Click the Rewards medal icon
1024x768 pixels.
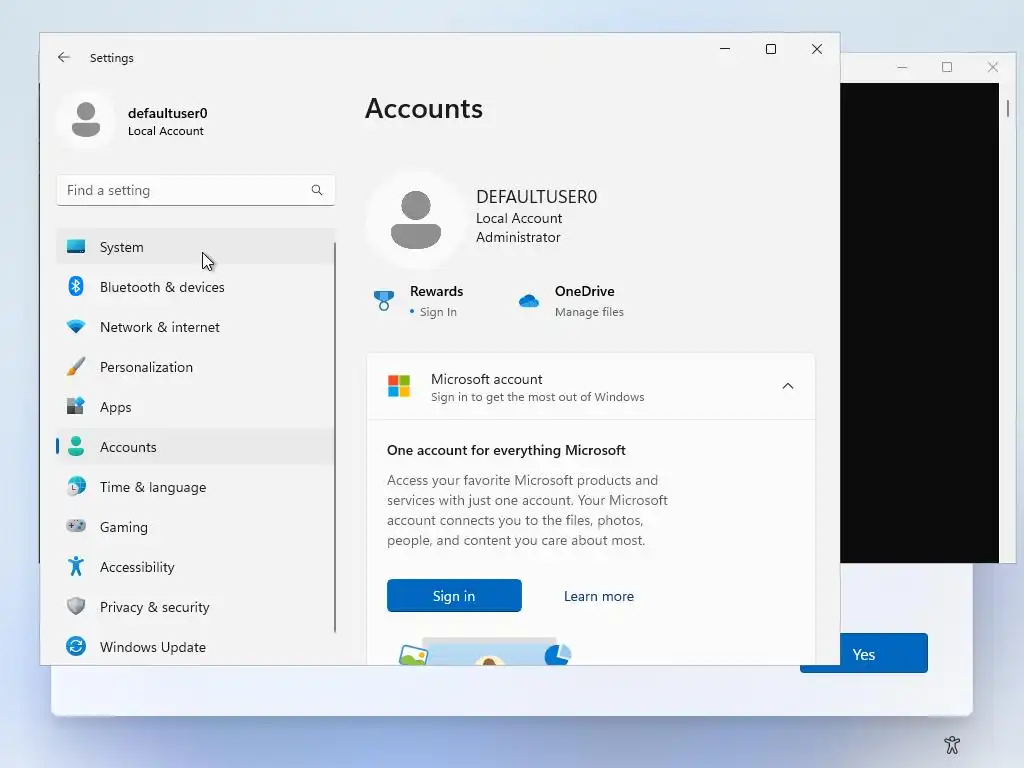tap(384, 300)
